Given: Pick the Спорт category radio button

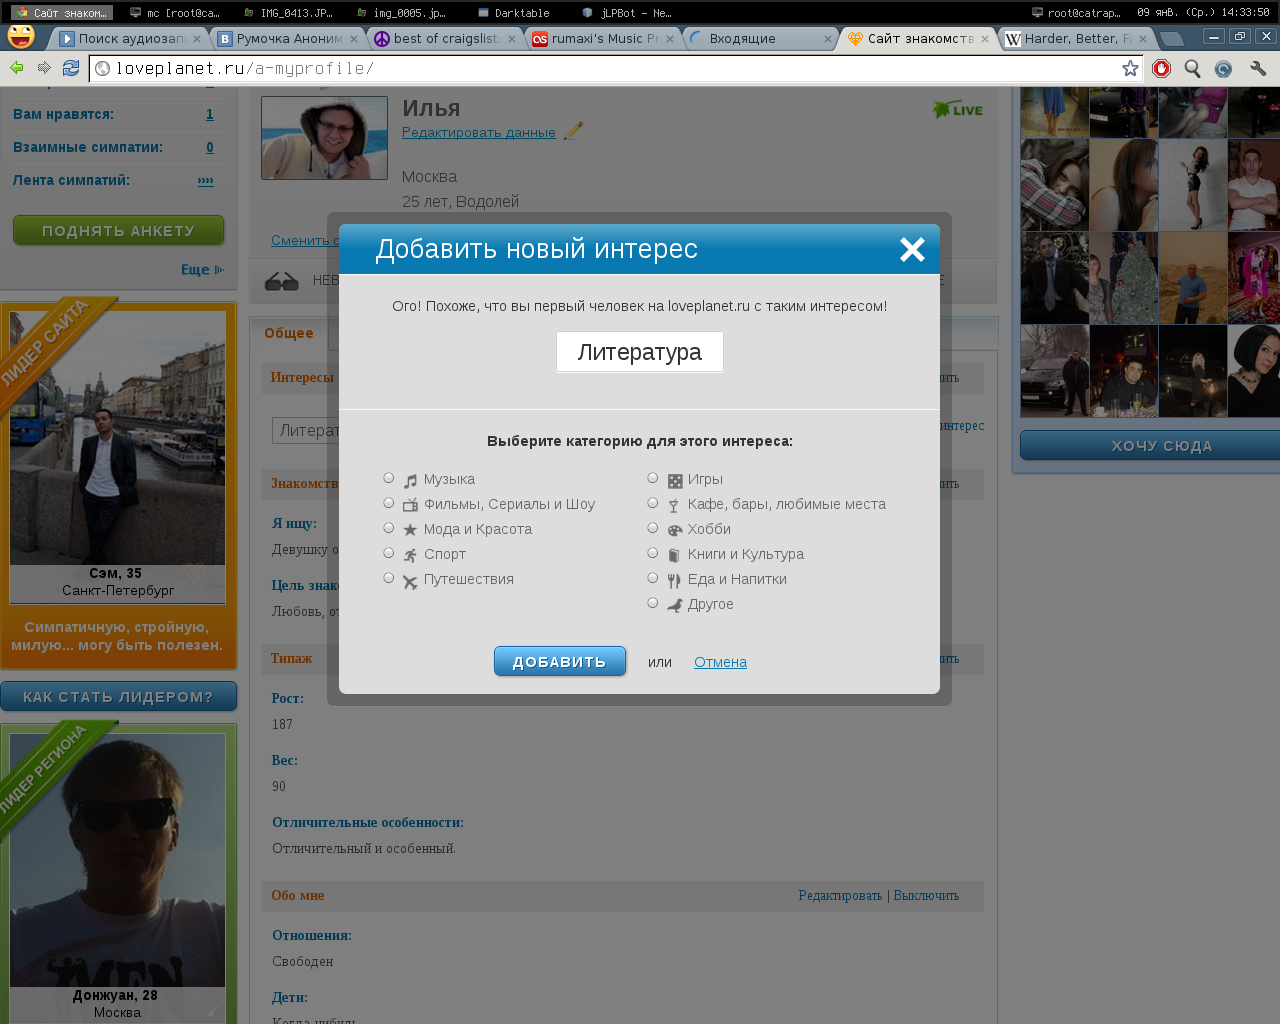Looking at the screenshot, I should (388, 553).
